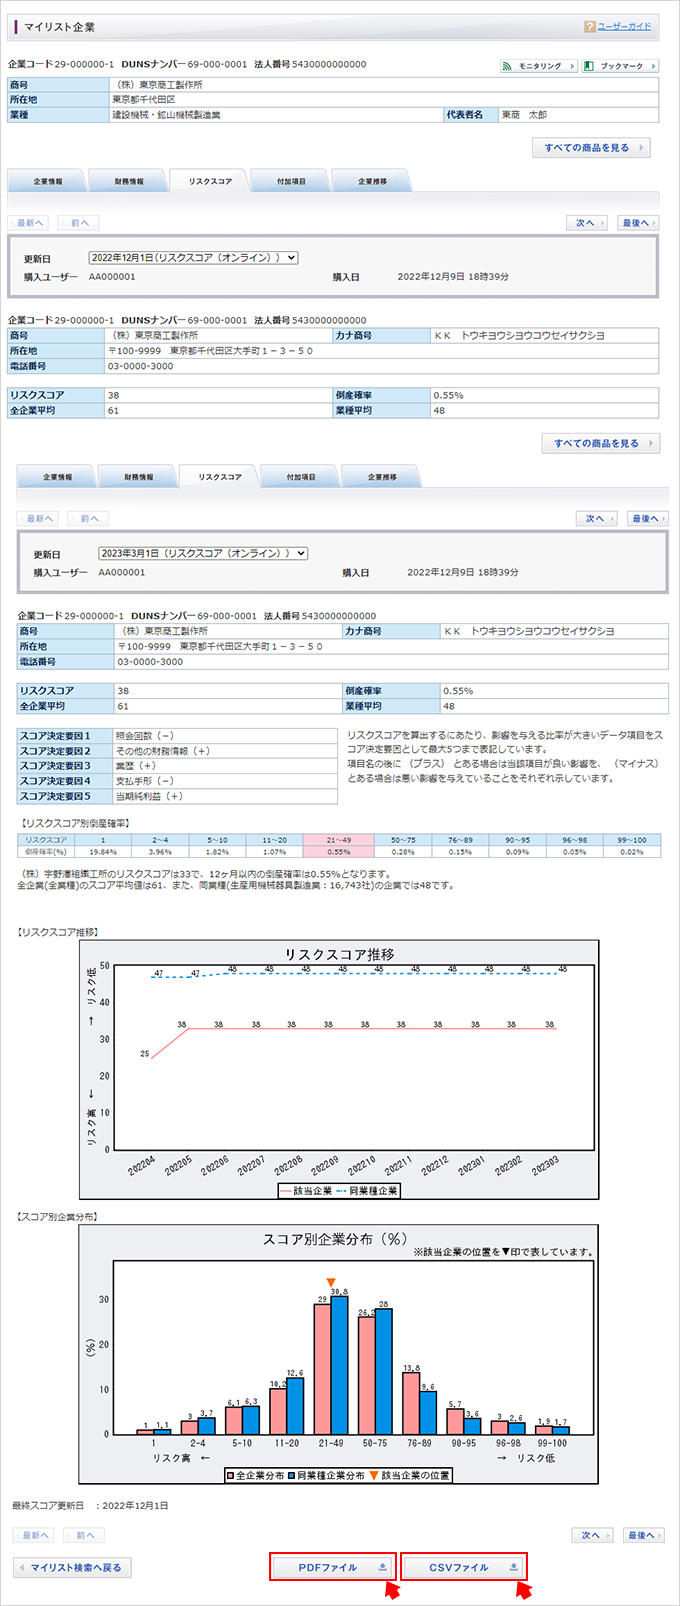Click 前へ above the 2022年12月1日 selector

coord(78,223)
